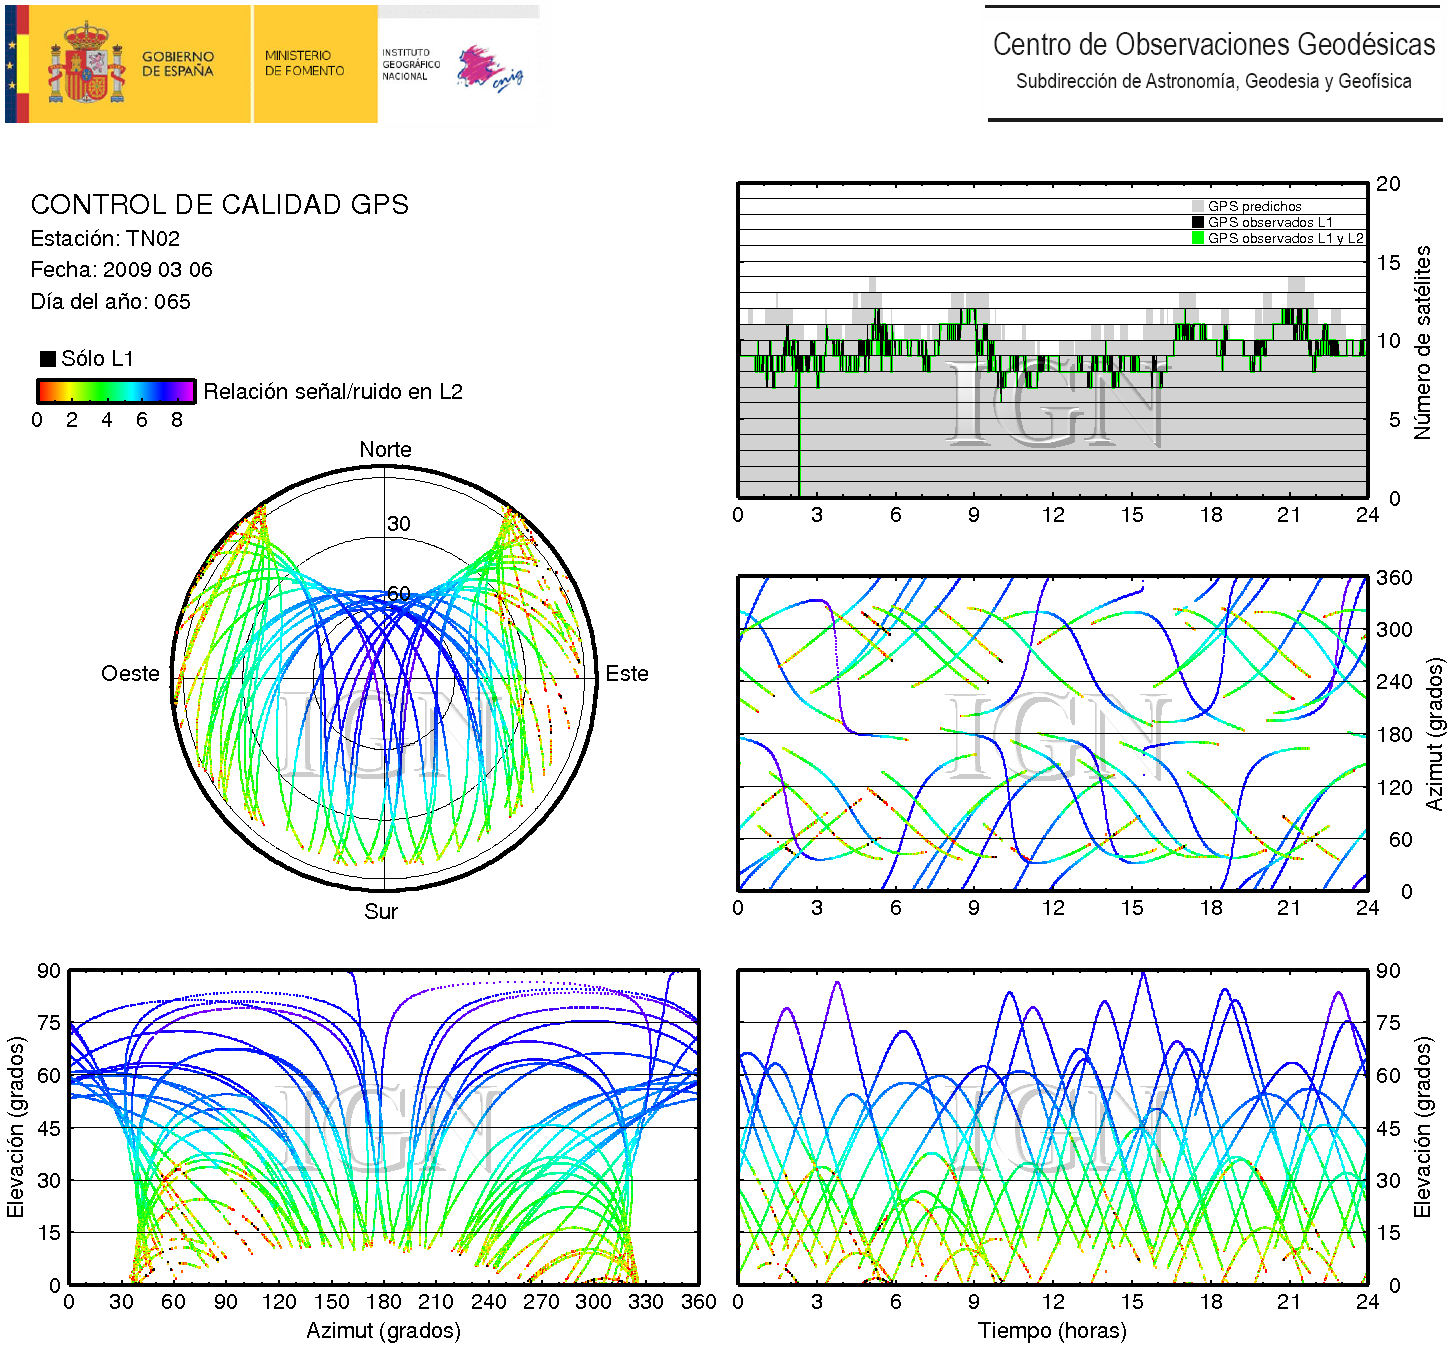Click the Norte label on the polar plot
Viewport: 1447px width, 1347px height.
pos(385,450)
